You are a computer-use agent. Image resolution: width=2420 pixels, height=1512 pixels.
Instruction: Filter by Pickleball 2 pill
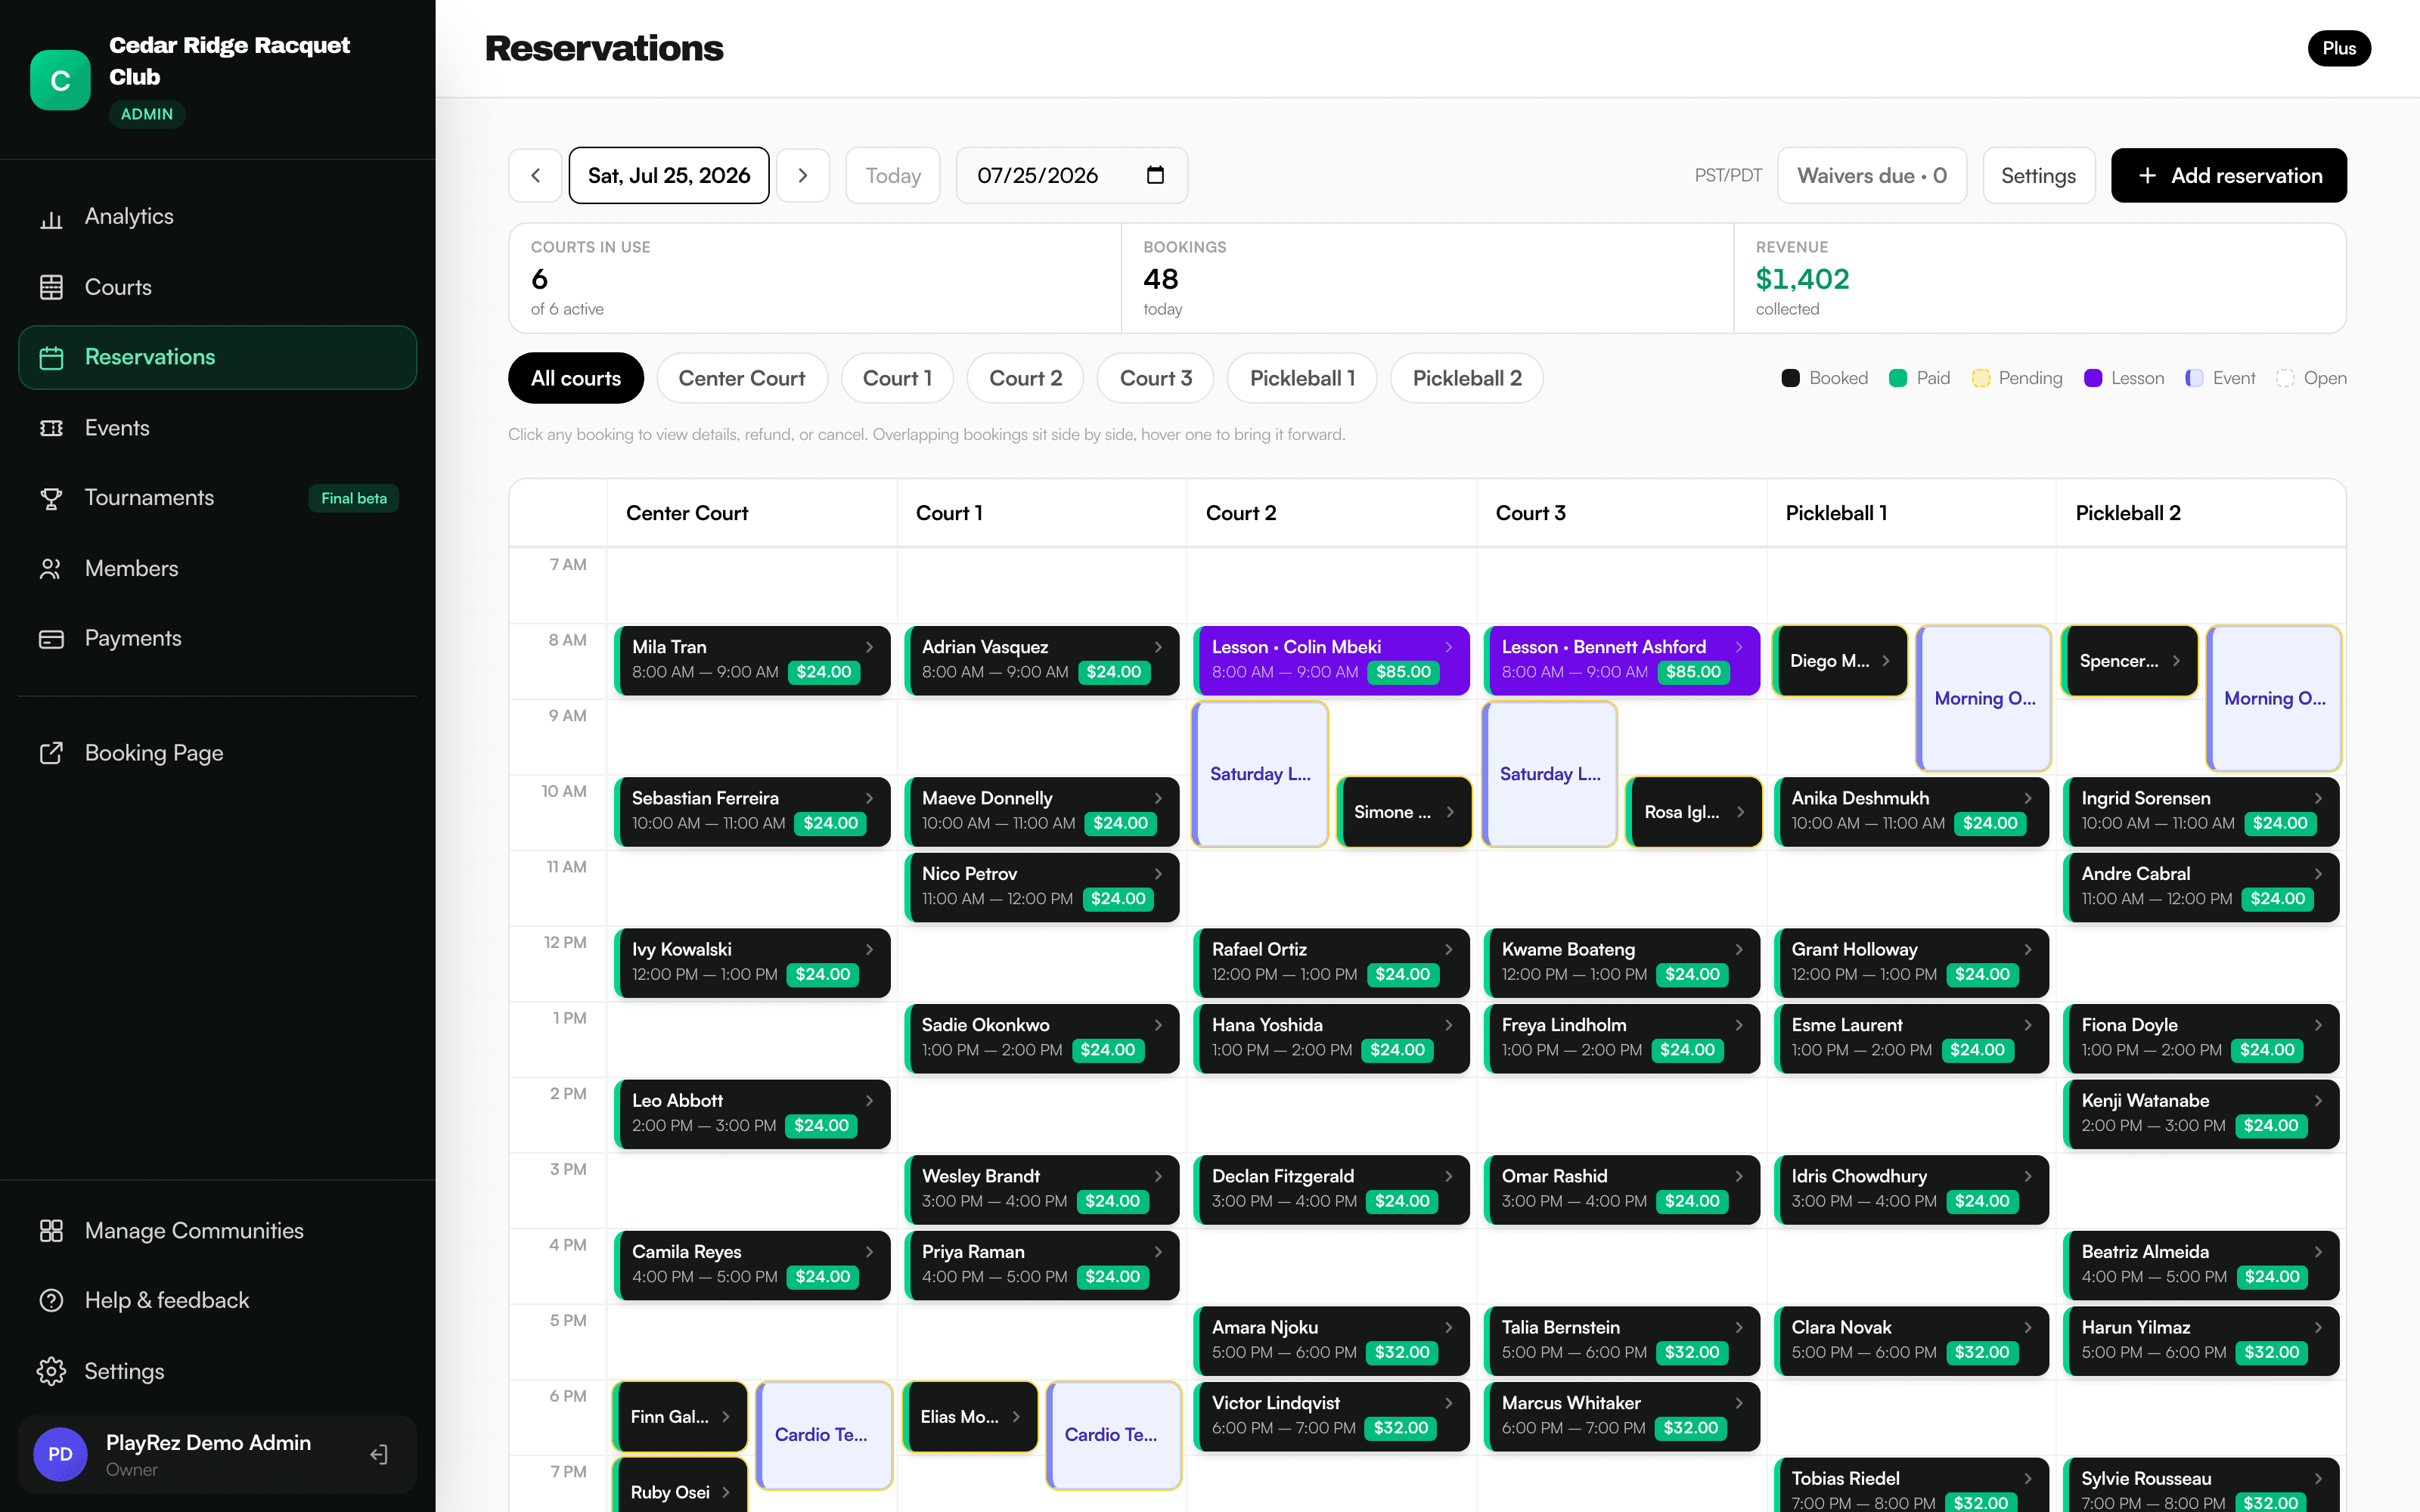click(x=1467, y=378)
